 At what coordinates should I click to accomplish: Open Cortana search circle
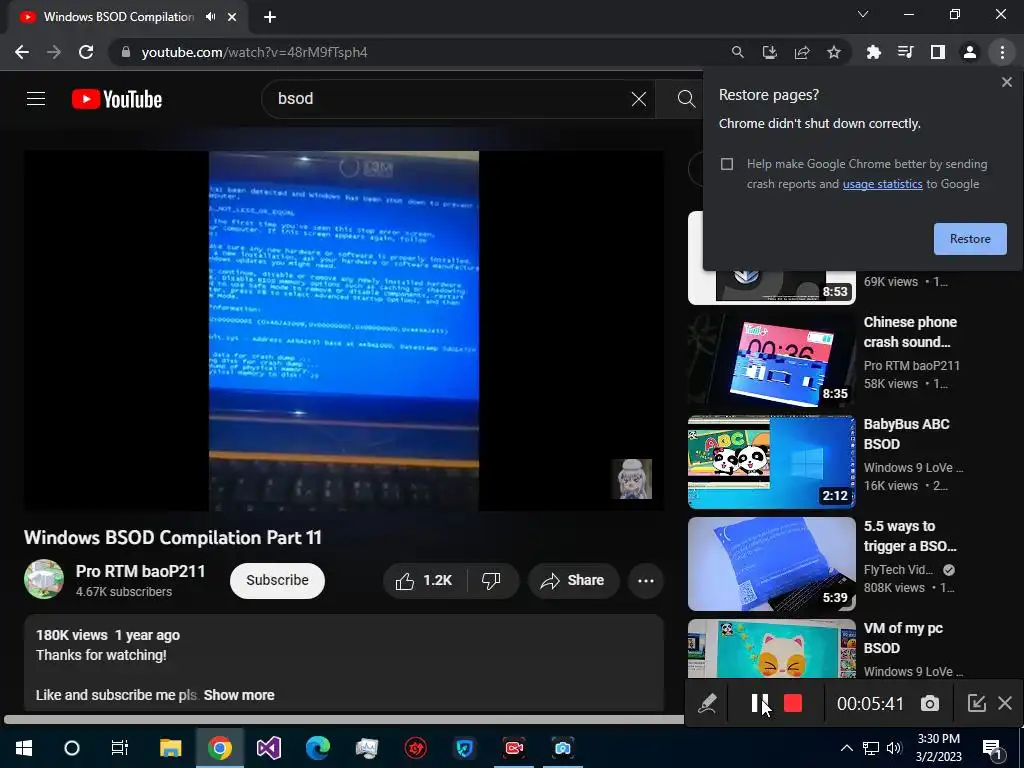[72, 748]
